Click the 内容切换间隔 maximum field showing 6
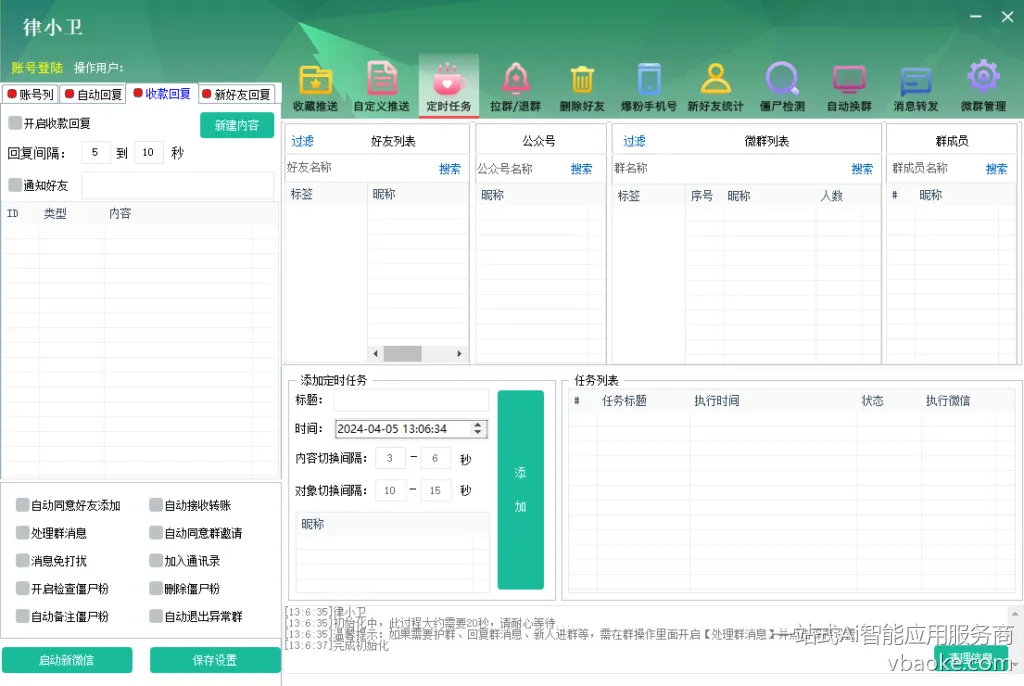 (435, 458)
